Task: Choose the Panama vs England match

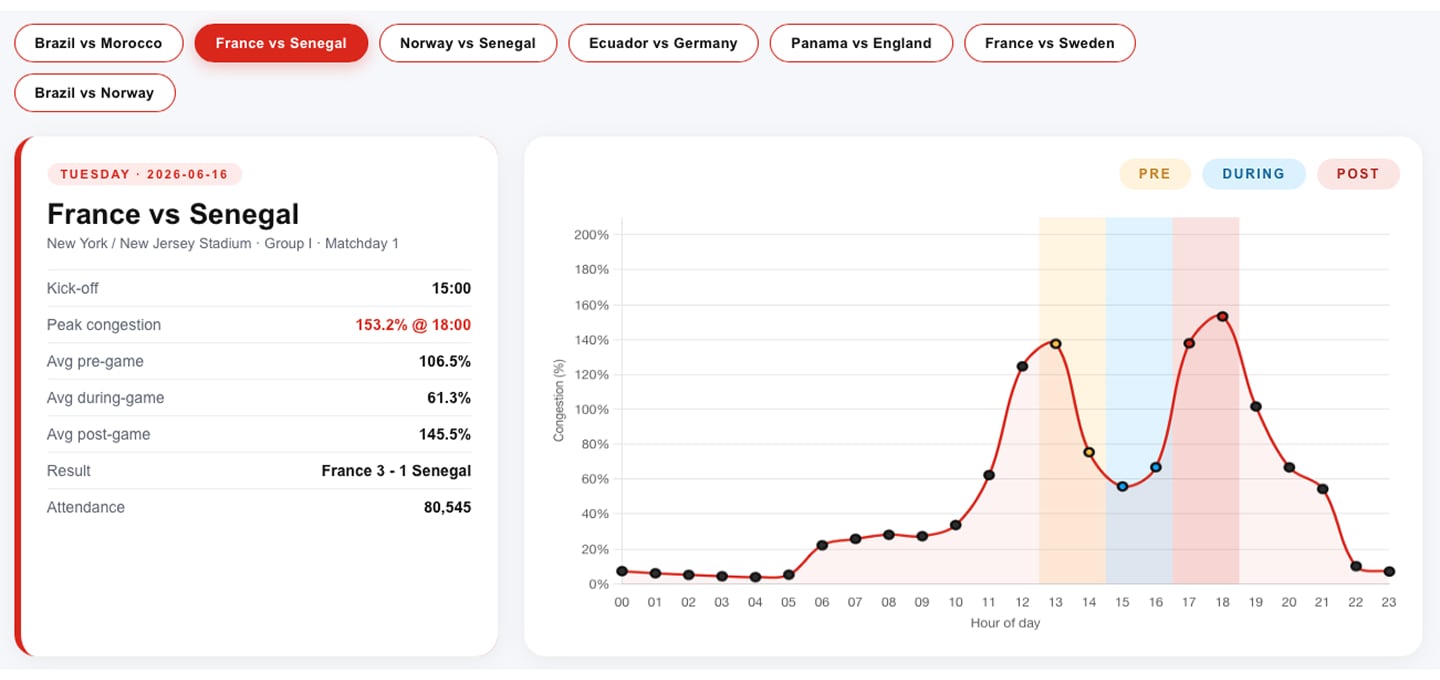Action: click(x=861, y=43)
